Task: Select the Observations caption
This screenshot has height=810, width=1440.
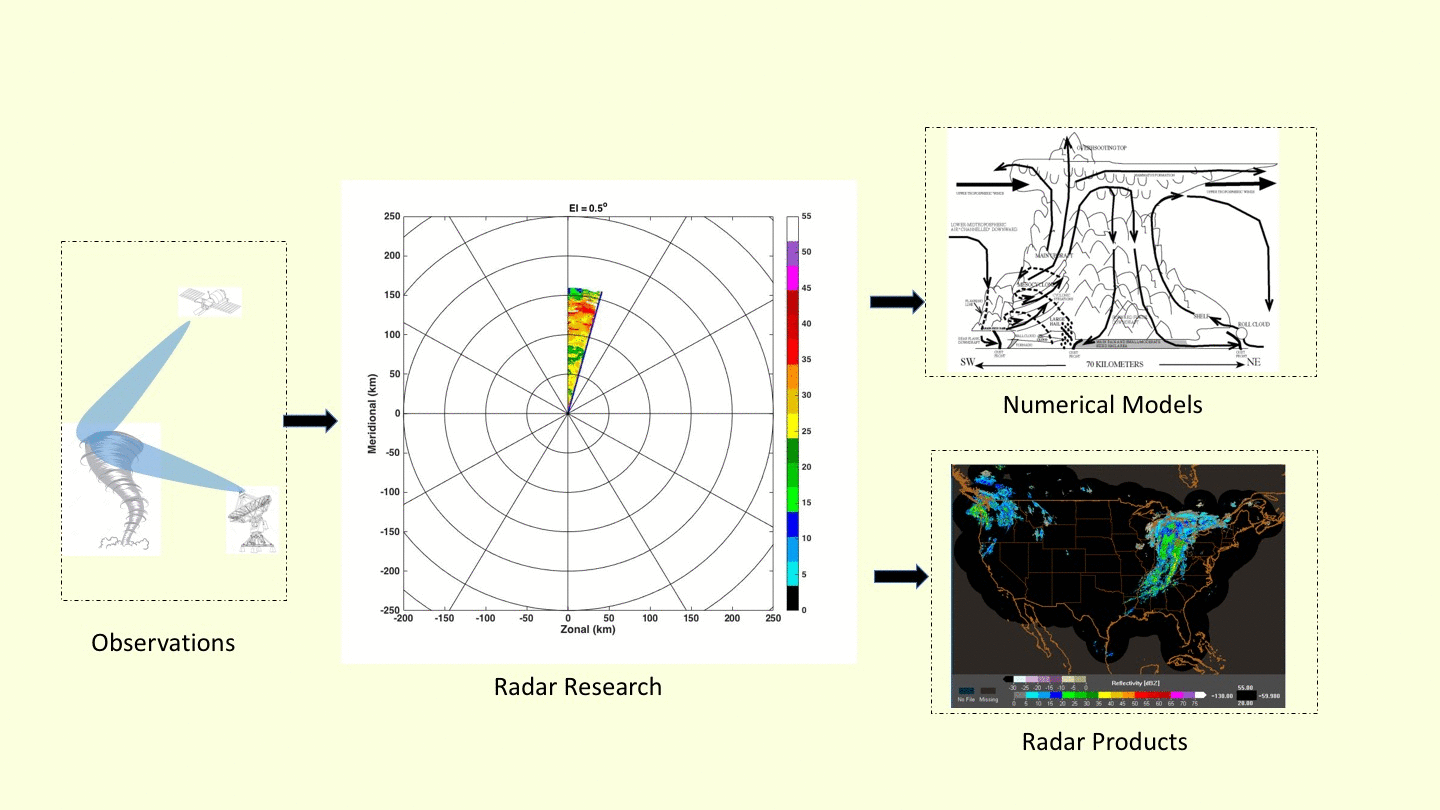Action: 163,642
